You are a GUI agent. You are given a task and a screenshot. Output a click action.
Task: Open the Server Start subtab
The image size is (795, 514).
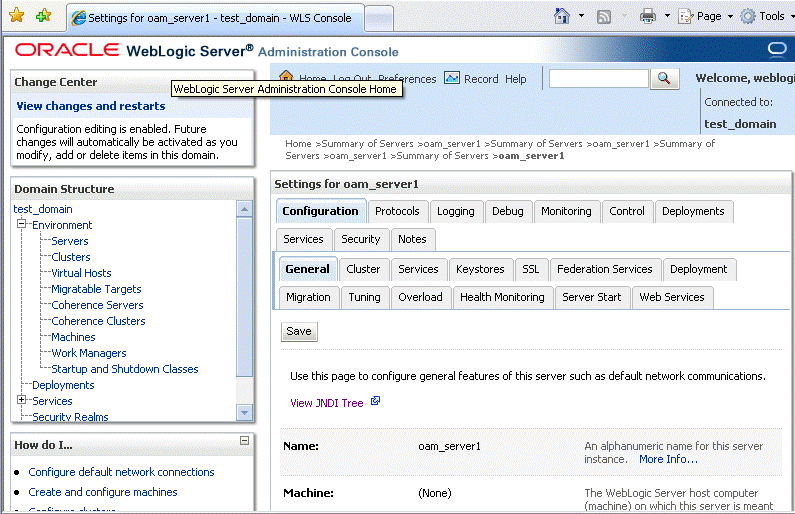pos(592,297)
